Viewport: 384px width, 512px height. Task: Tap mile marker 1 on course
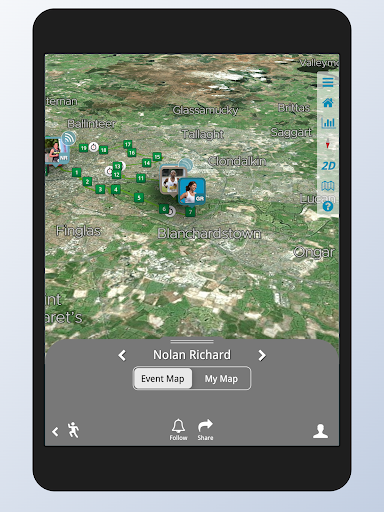[76, 172]
